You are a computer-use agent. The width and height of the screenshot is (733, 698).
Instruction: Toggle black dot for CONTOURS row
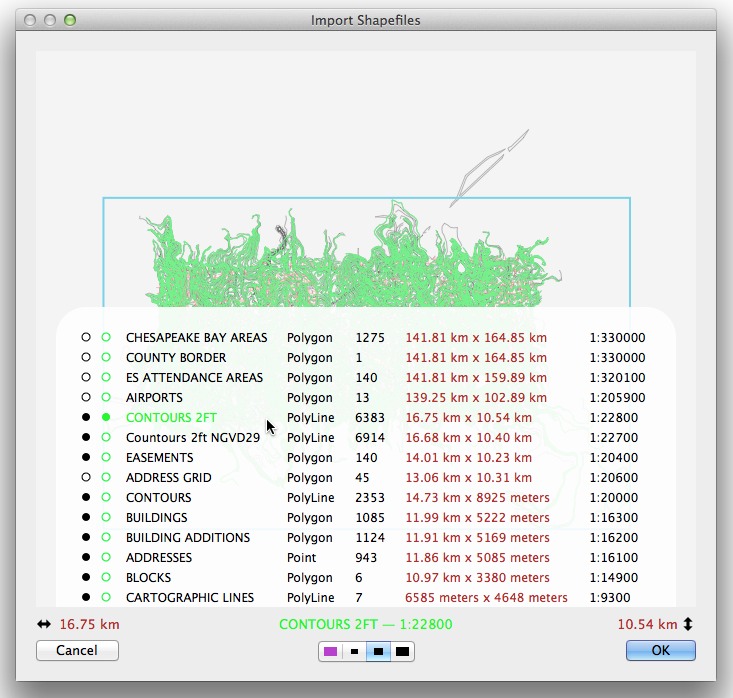pyautogui.click(x=86, y=497)
